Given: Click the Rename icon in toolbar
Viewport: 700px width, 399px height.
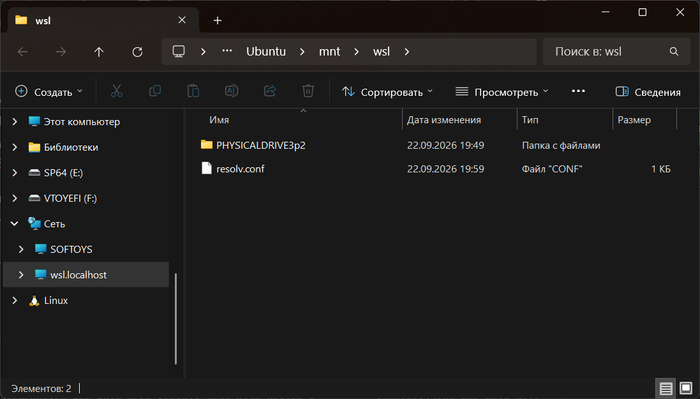Looking at the screenshot, I should (x=231, y=91).
